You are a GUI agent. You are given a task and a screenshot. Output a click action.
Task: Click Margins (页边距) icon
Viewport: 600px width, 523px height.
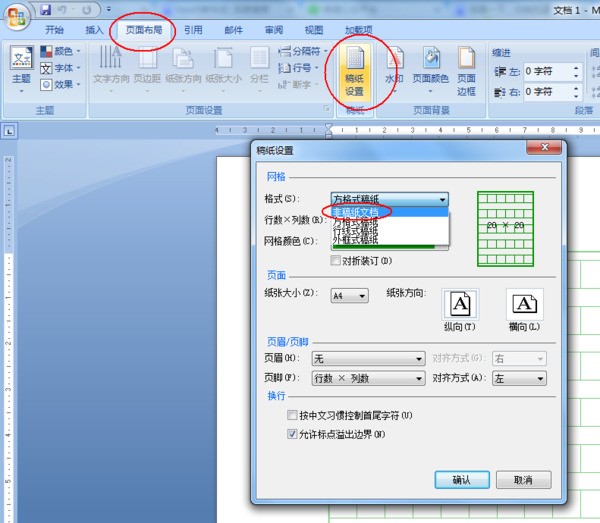click(x=147, y=69)
